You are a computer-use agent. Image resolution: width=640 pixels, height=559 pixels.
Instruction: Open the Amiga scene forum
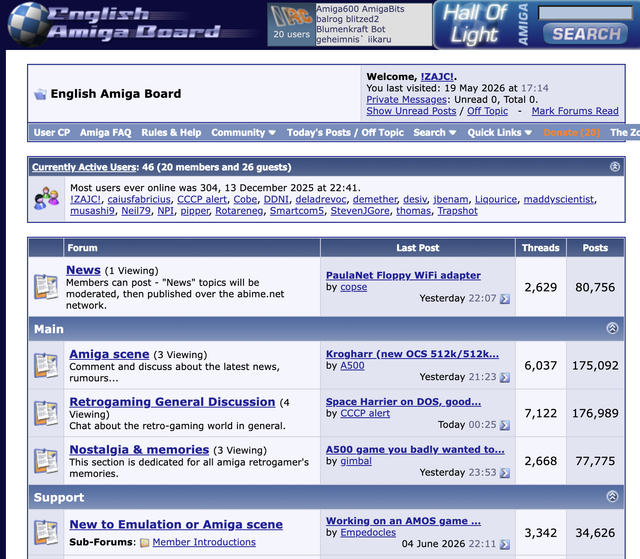pos(109,354)
